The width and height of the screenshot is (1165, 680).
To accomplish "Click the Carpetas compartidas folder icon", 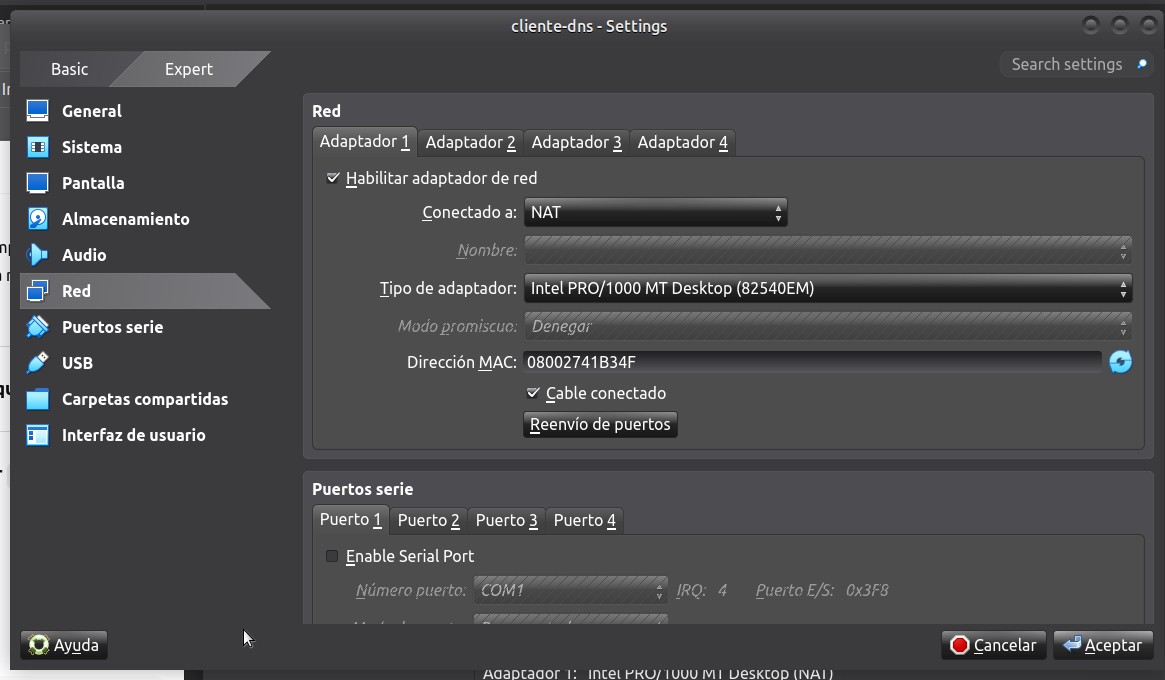I will click(38, 399).
